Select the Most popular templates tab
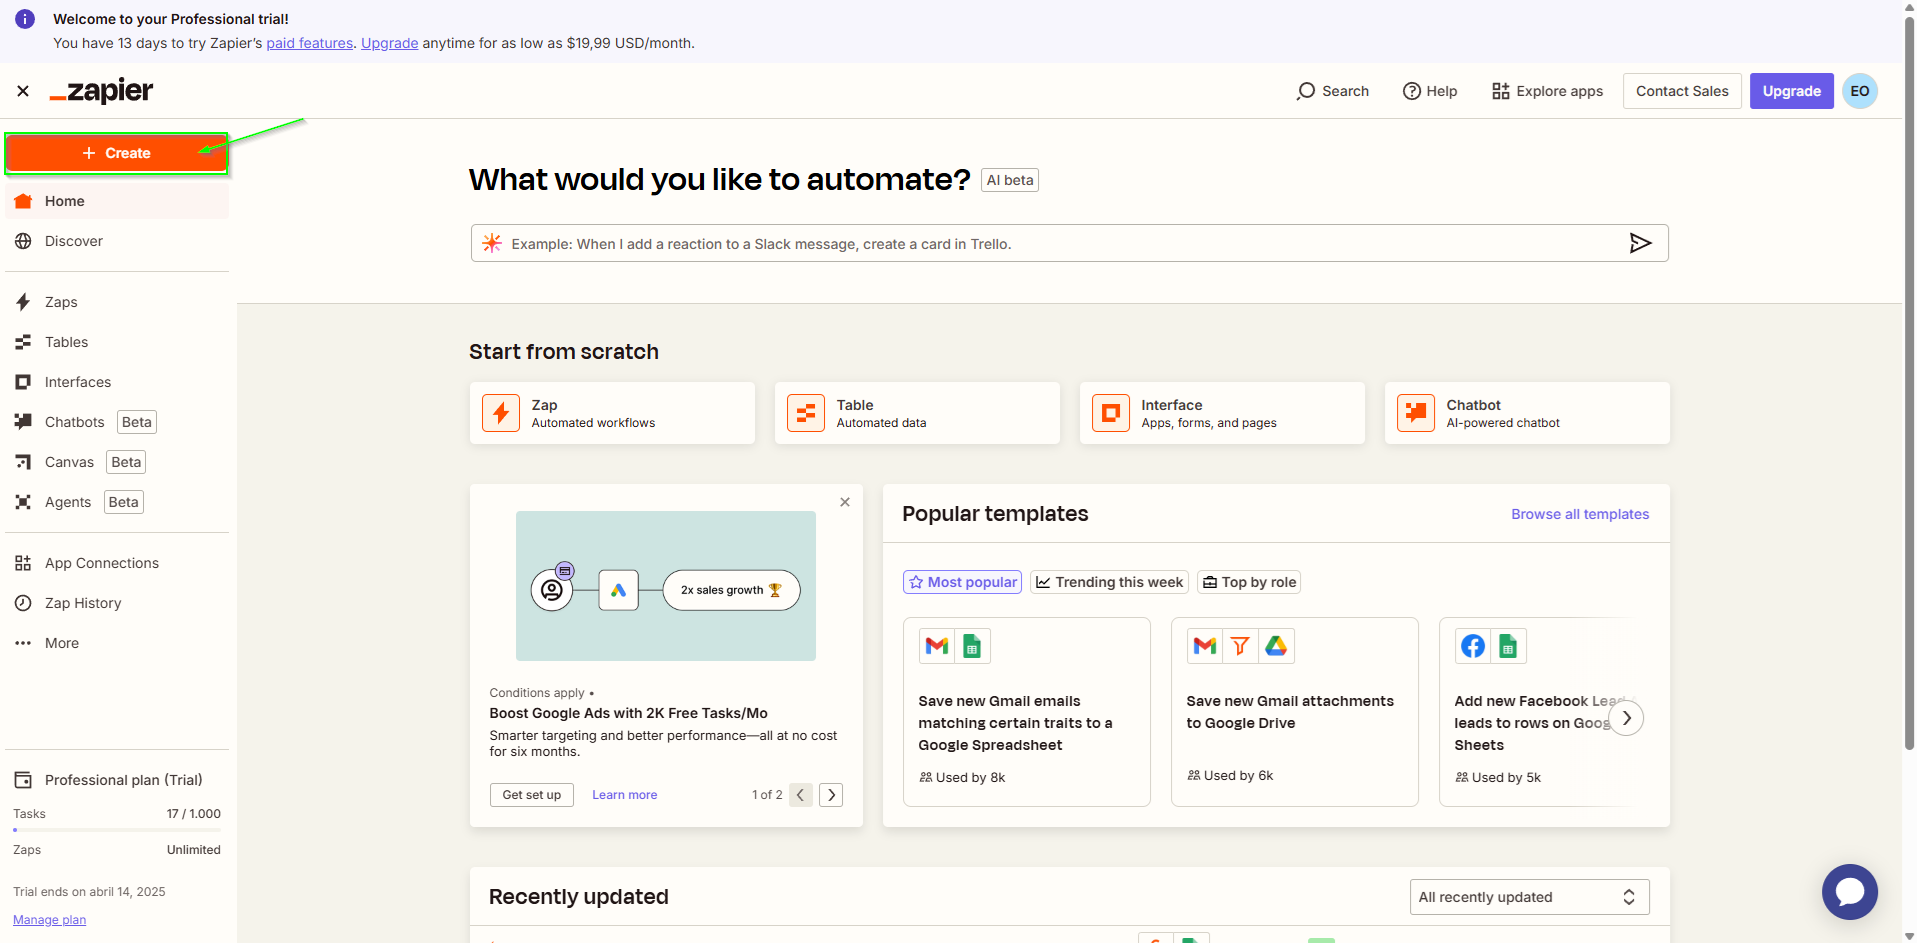This screenshot has width=1917, height=943. coord(962,582)
